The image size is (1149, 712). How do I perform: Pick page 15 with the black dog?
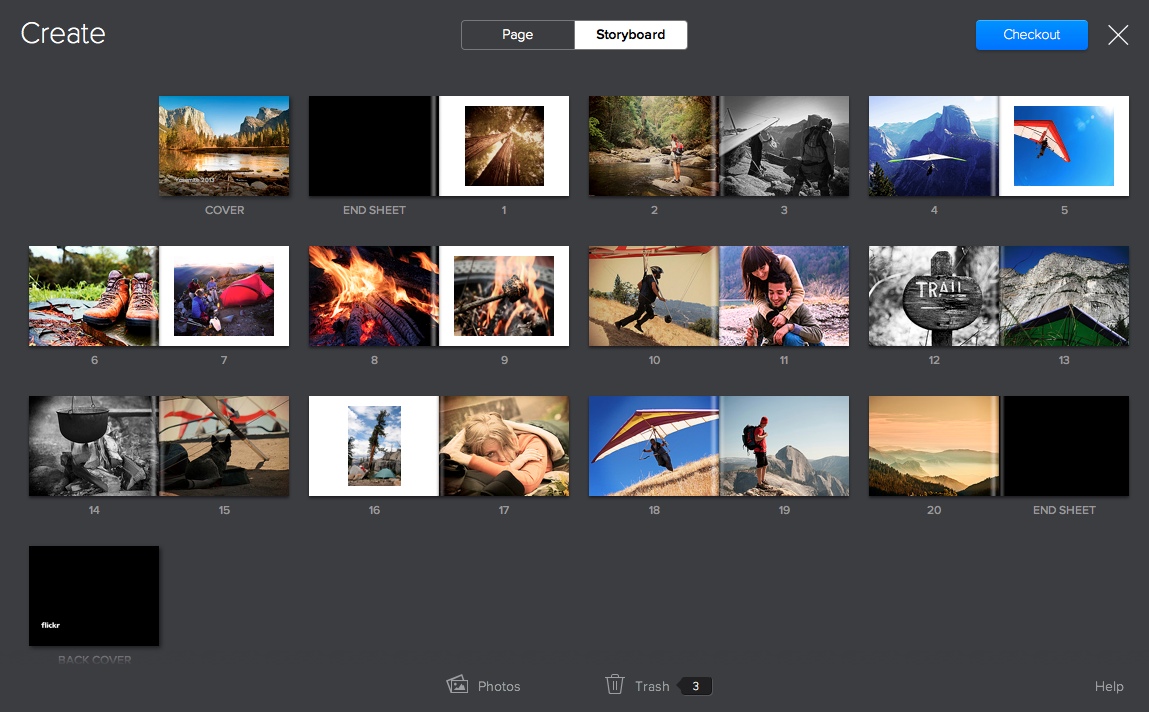coord(224,446)
